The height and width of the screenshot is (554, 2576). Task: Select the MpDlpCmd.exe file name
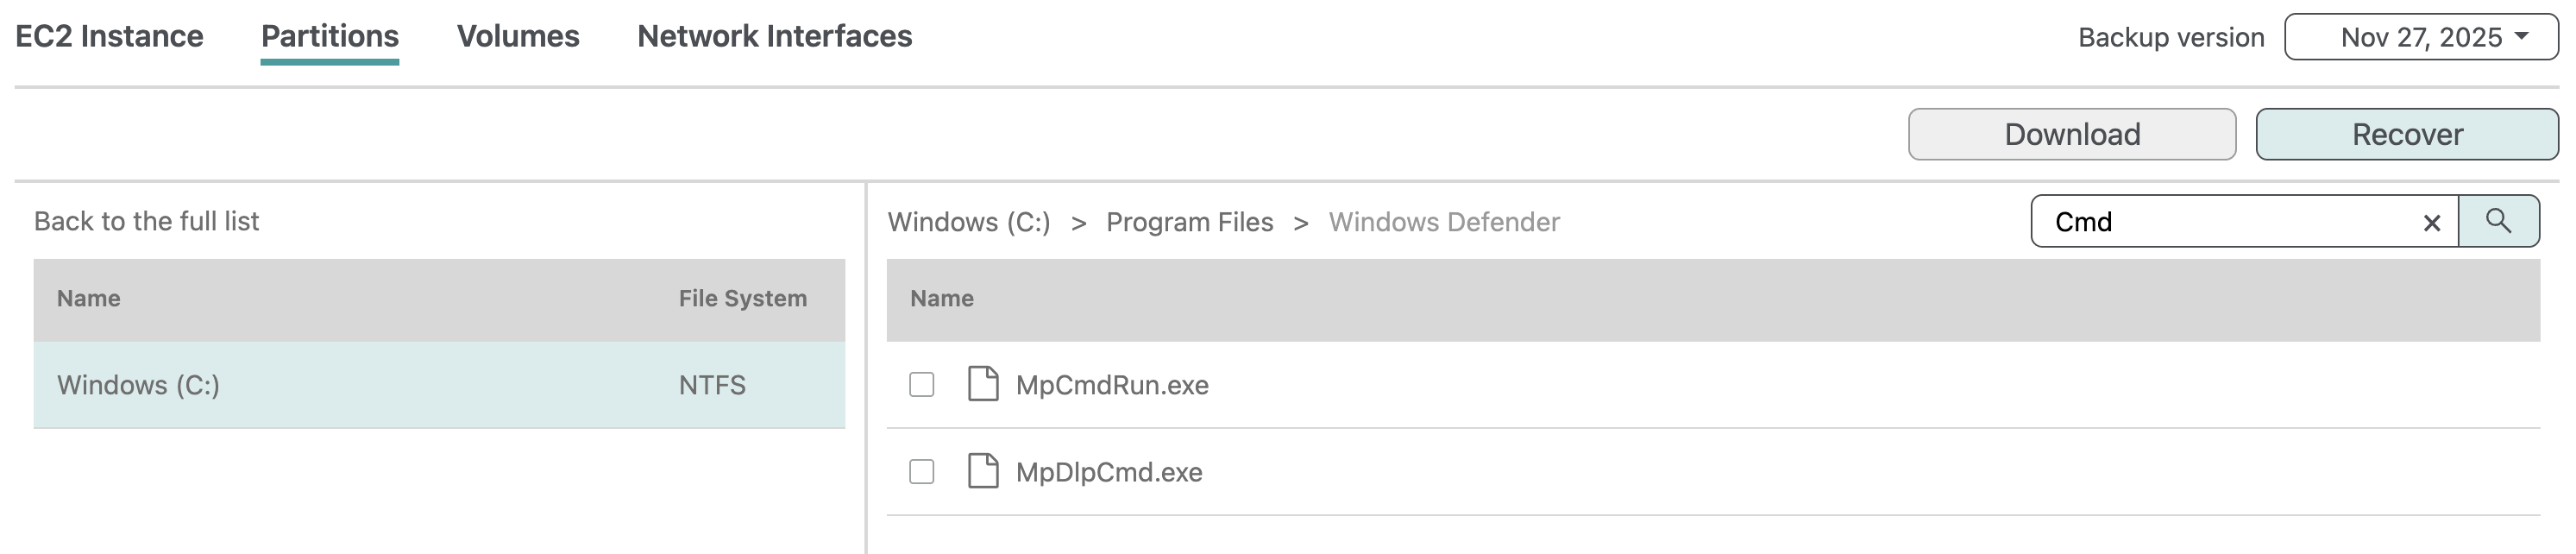pyautogui.click(x=1108, y=472)
